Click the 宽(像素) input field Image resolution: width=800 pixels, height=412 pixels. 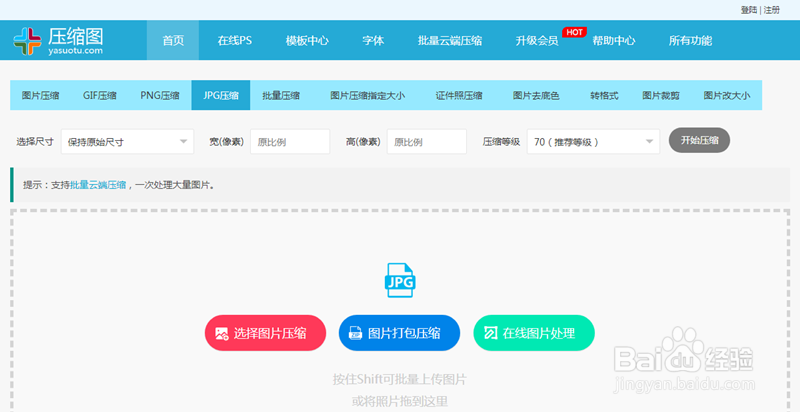[x=290, y=142]
